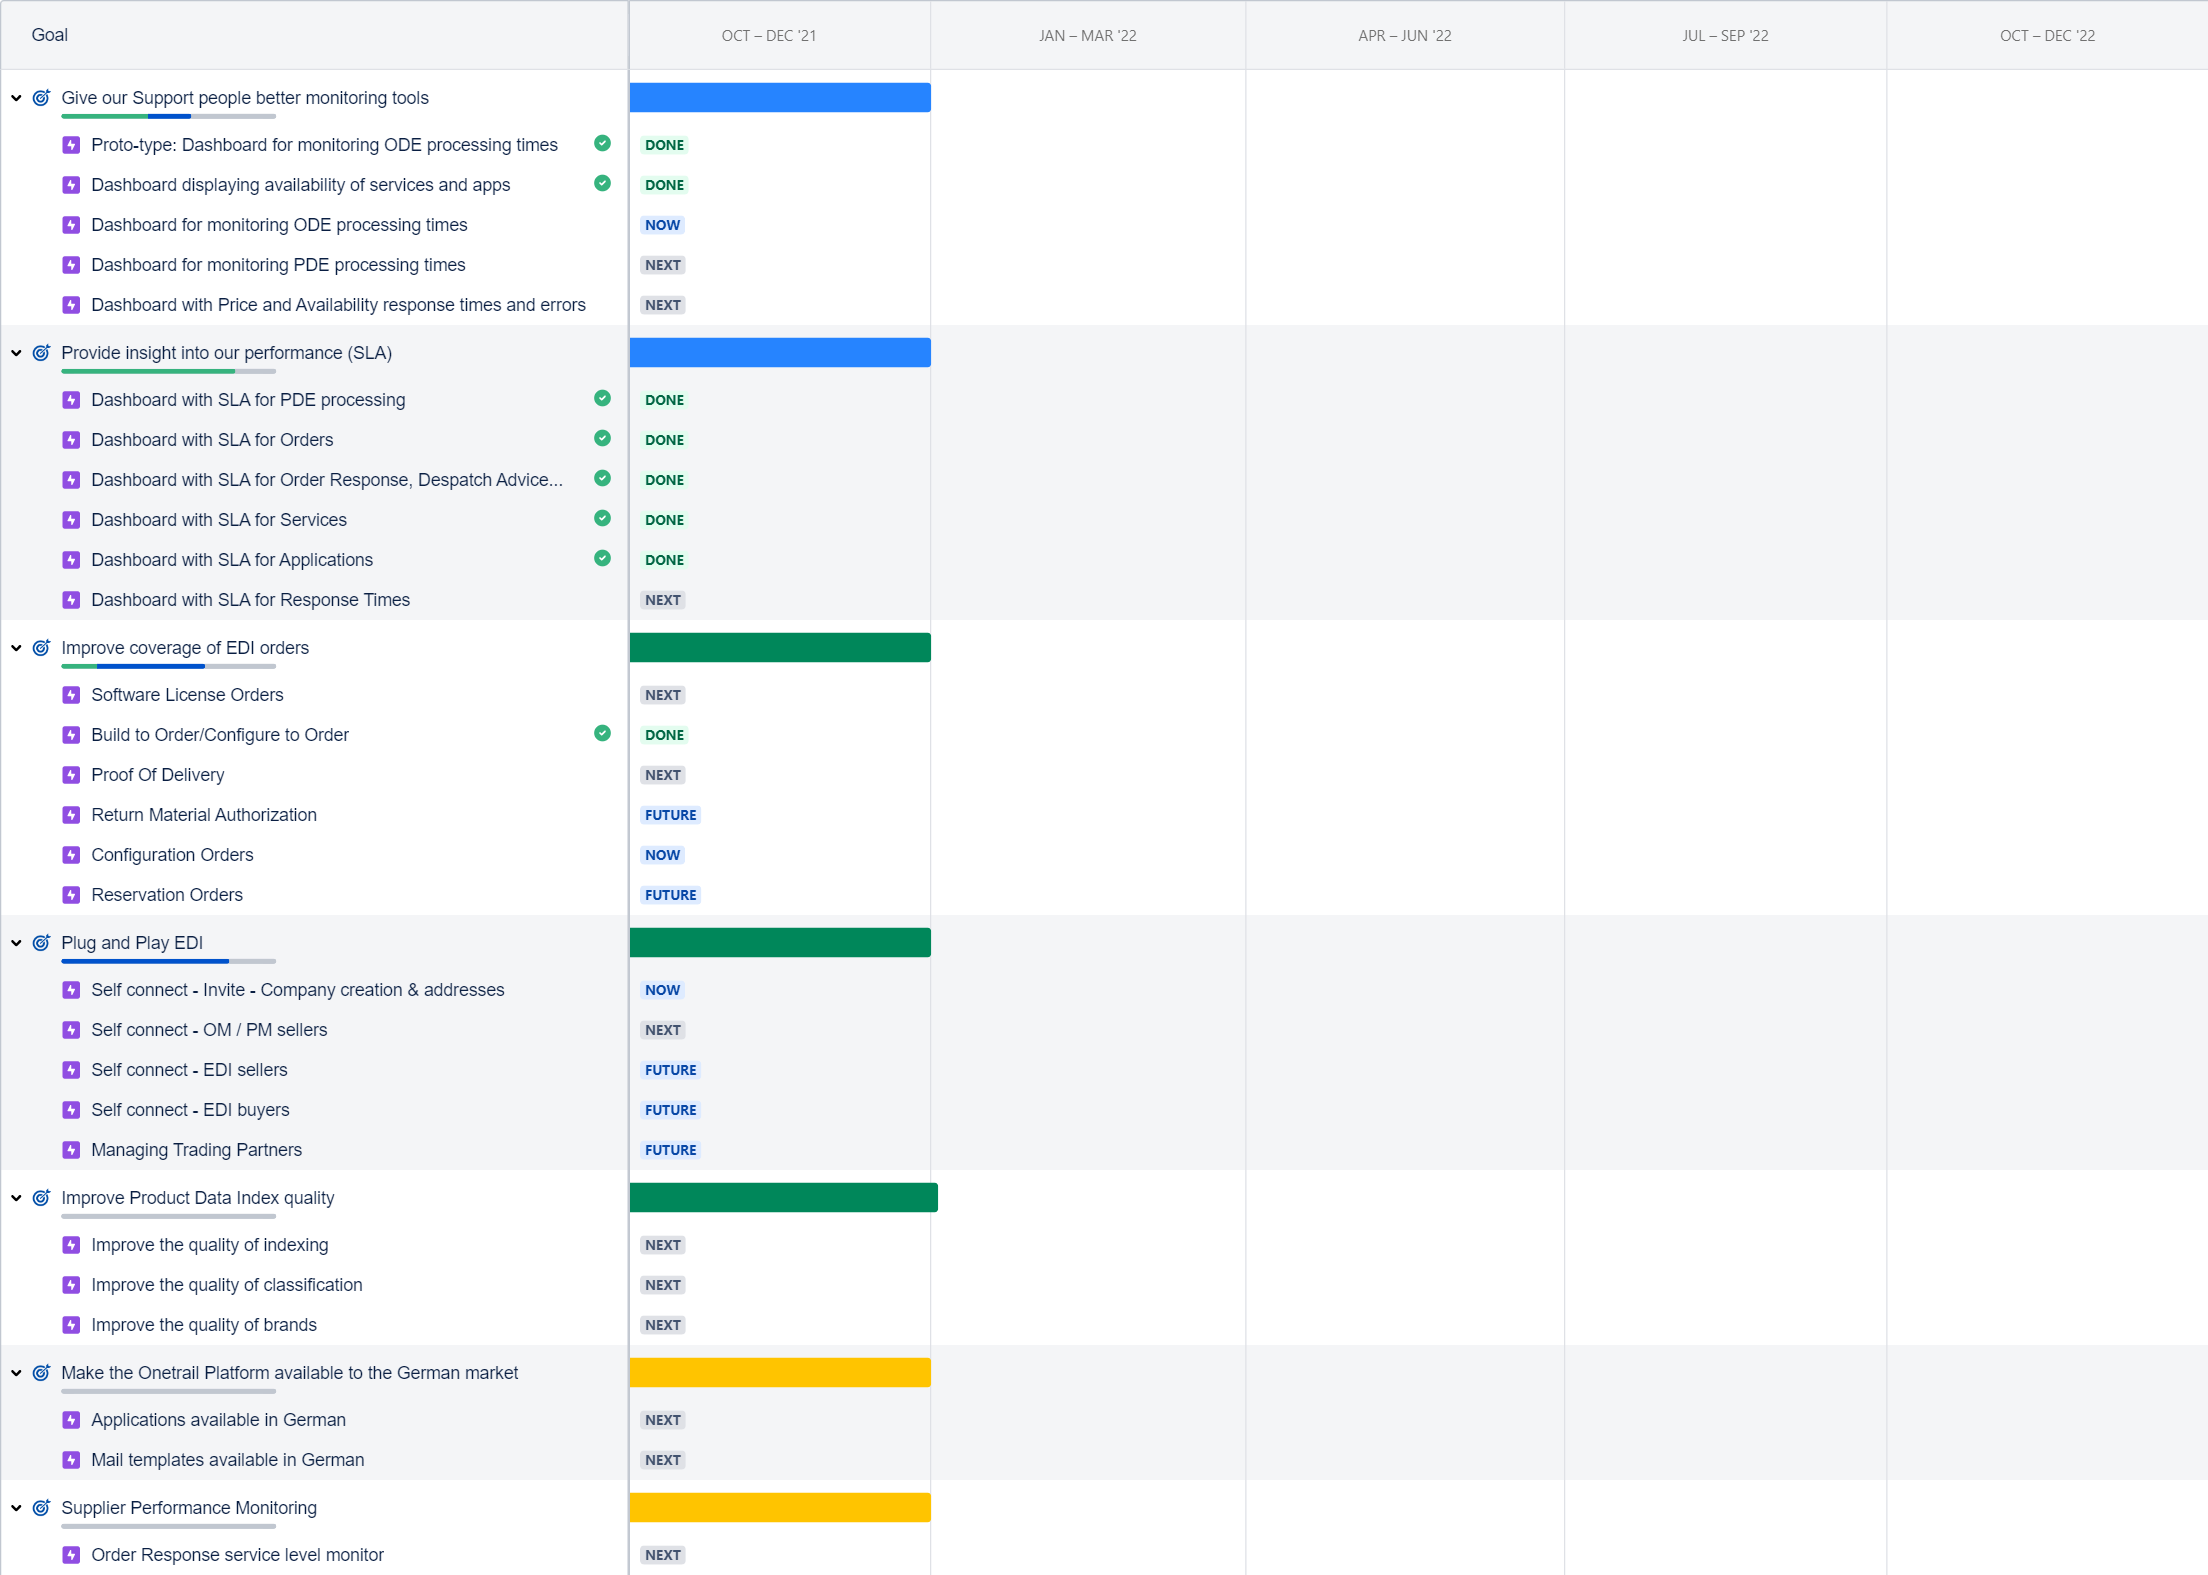The height and width of the screenshot is (1575, 2208).
Task: Click green checkmark for Proto-type ODE dashboard
Action: tap(602, 143)
